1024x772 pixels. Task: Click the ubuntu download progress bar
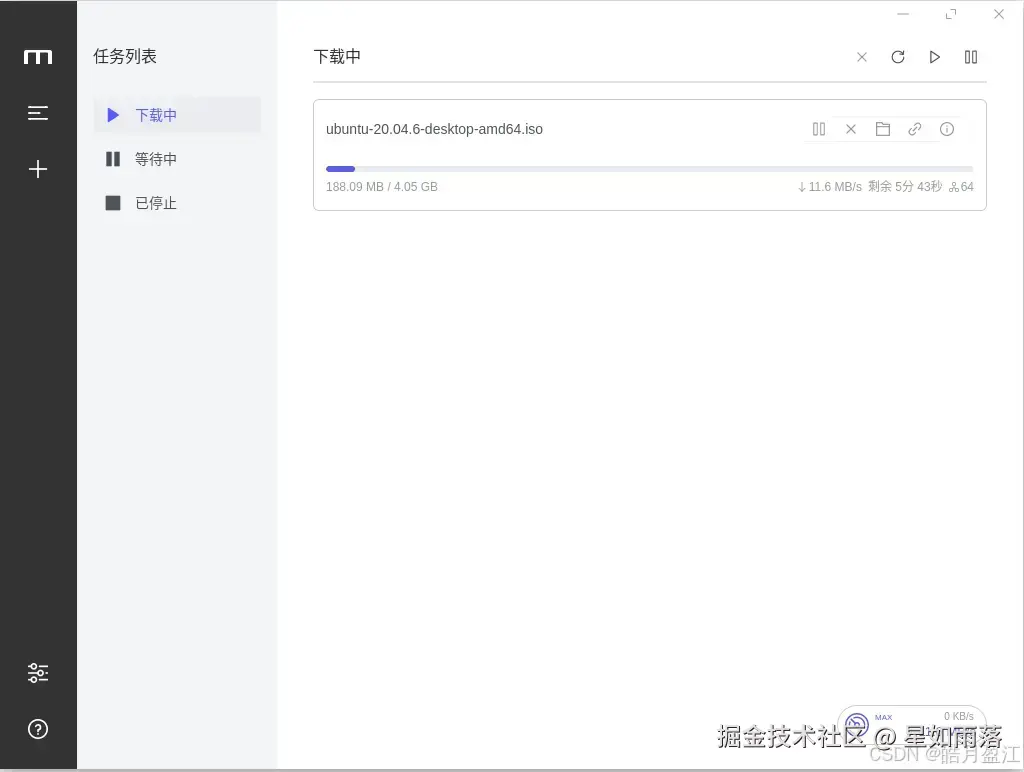tap(648, 168)
